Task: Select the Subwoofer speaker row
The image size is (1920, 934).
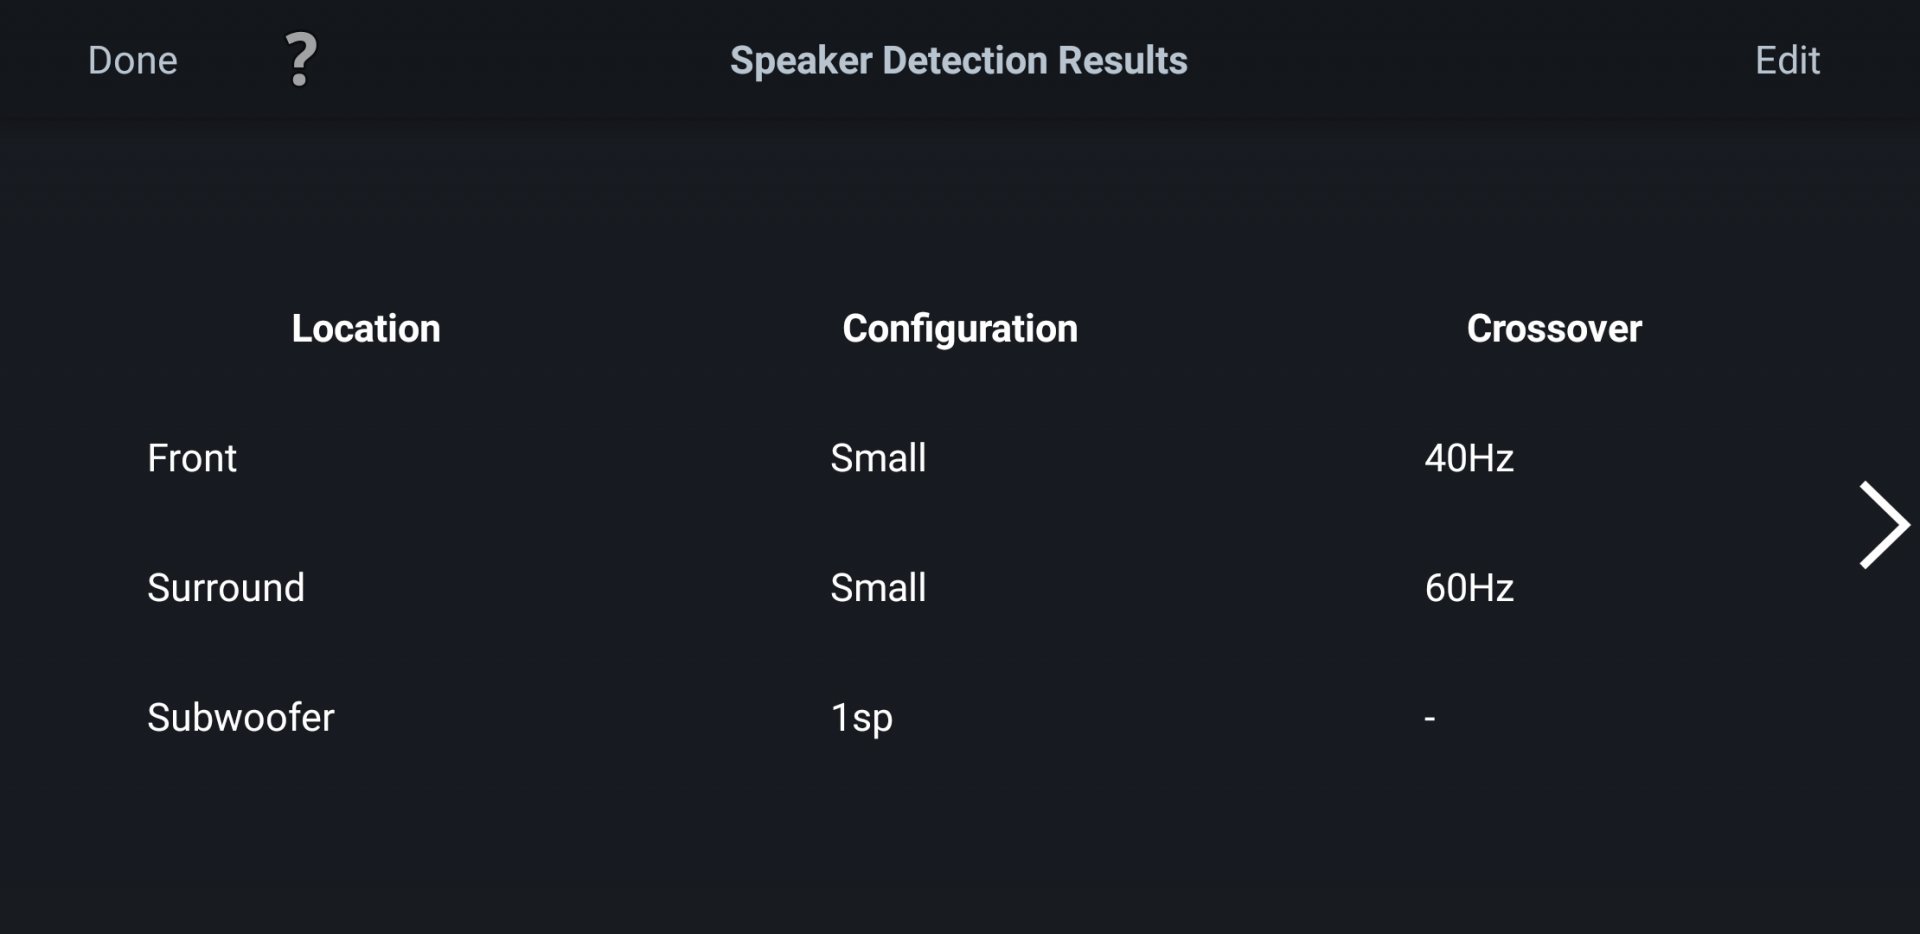Action: tap(241, 718)
